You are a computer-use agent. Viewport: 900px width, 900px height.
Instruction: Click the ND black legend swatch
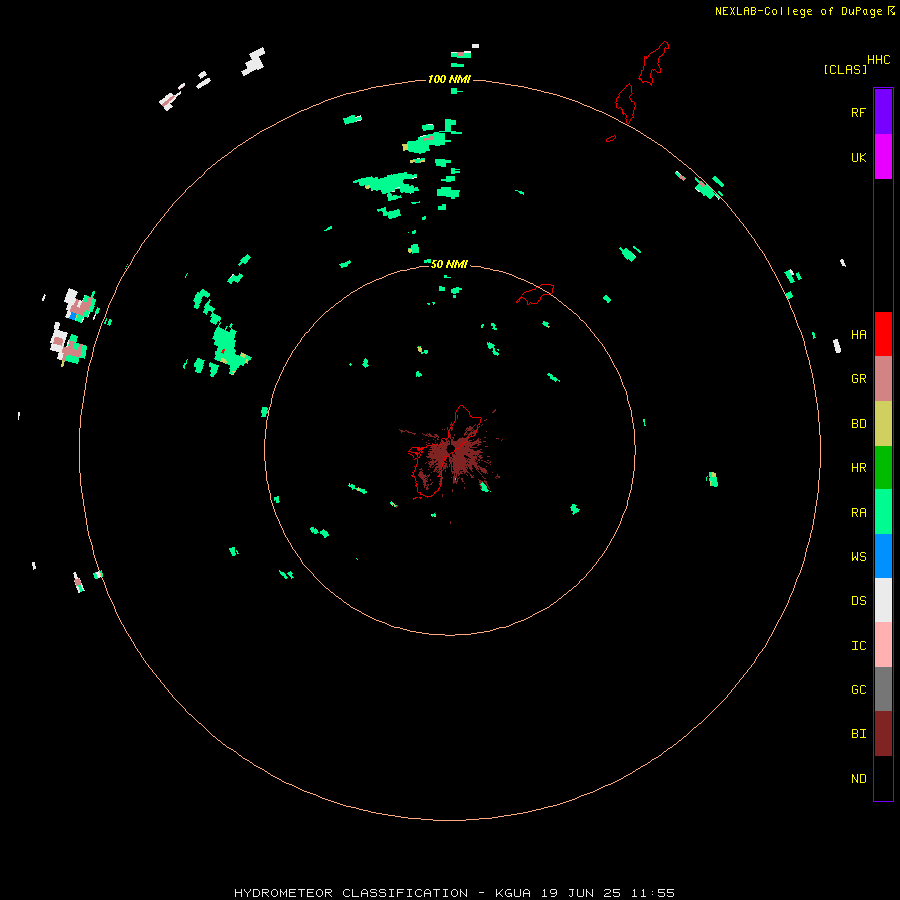[x=883, y=778]
